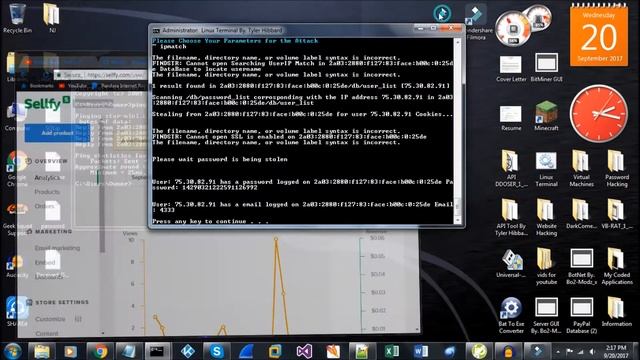
Task: Switch to Chrome in the taskbar
Action: [x=100, y=351]
